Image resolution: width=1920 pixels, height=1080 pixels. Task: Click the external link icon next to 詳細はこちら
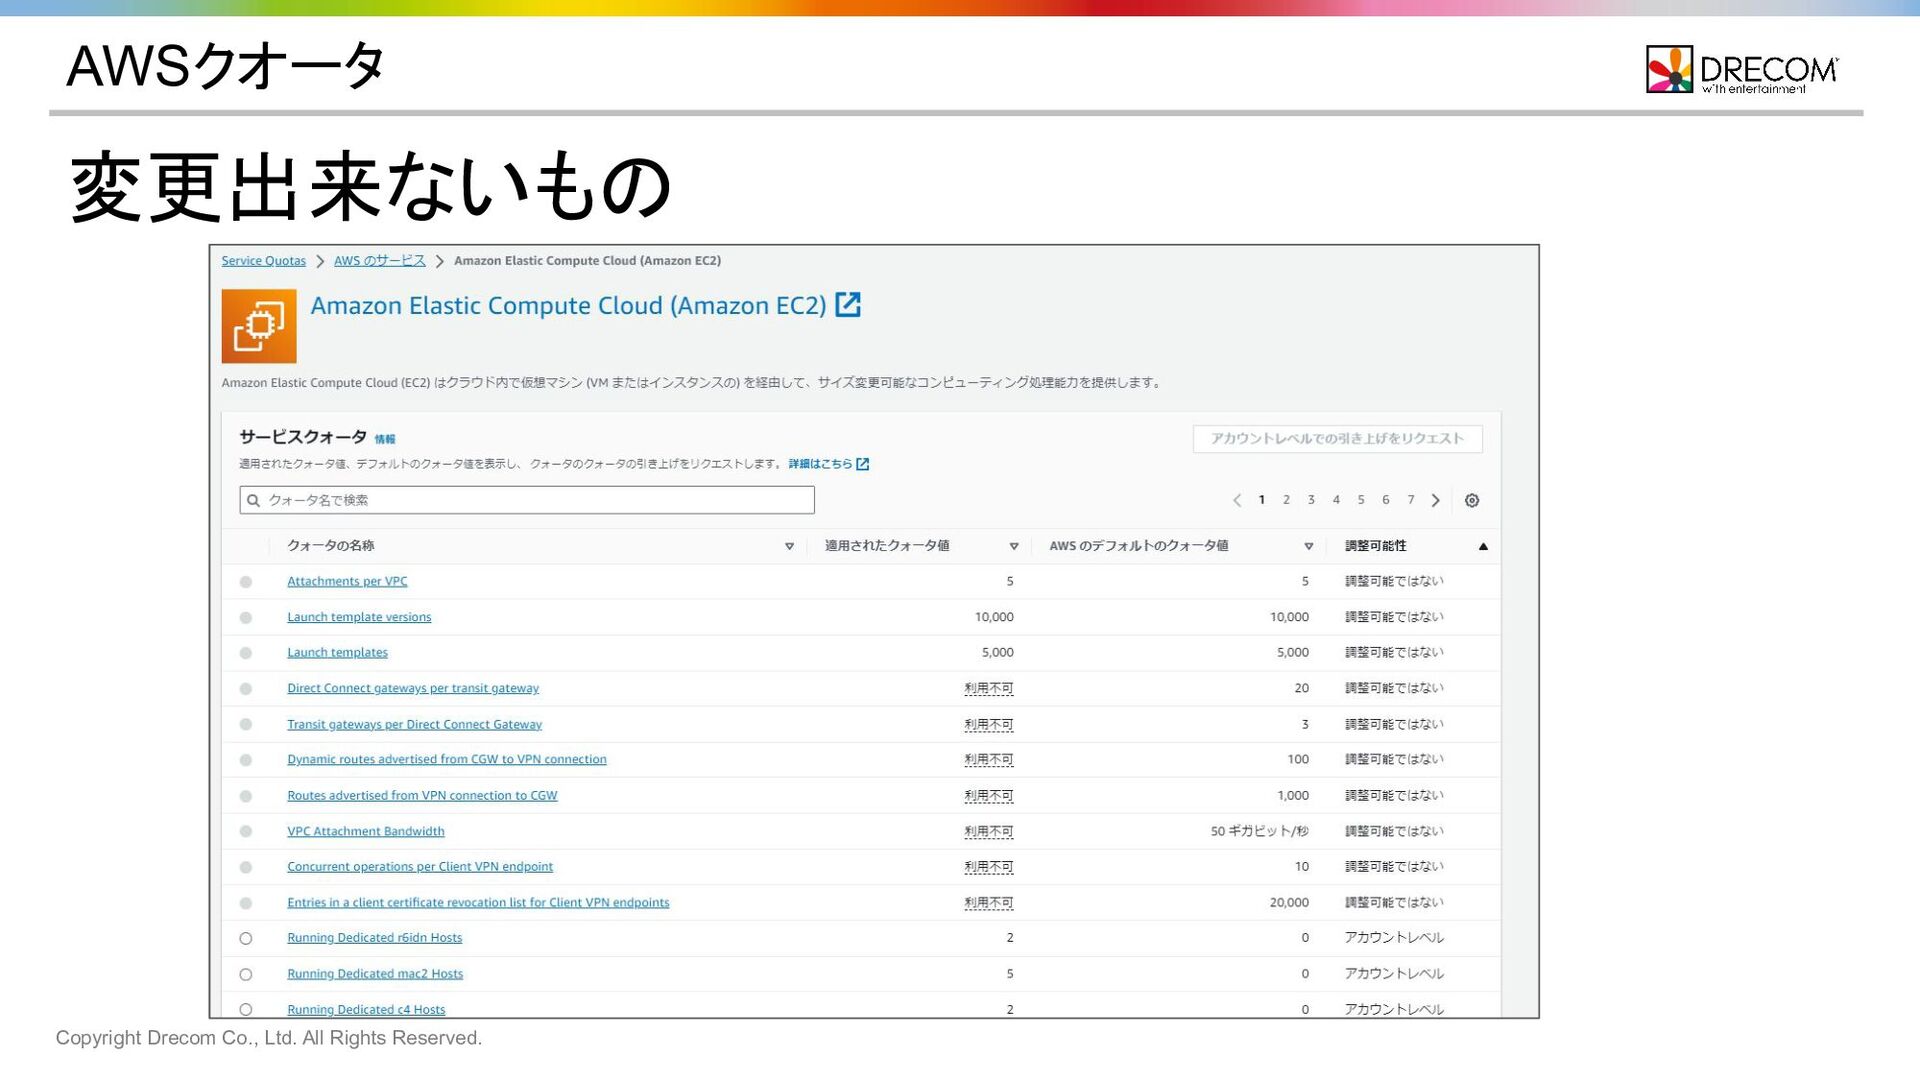tap(863, 464)
